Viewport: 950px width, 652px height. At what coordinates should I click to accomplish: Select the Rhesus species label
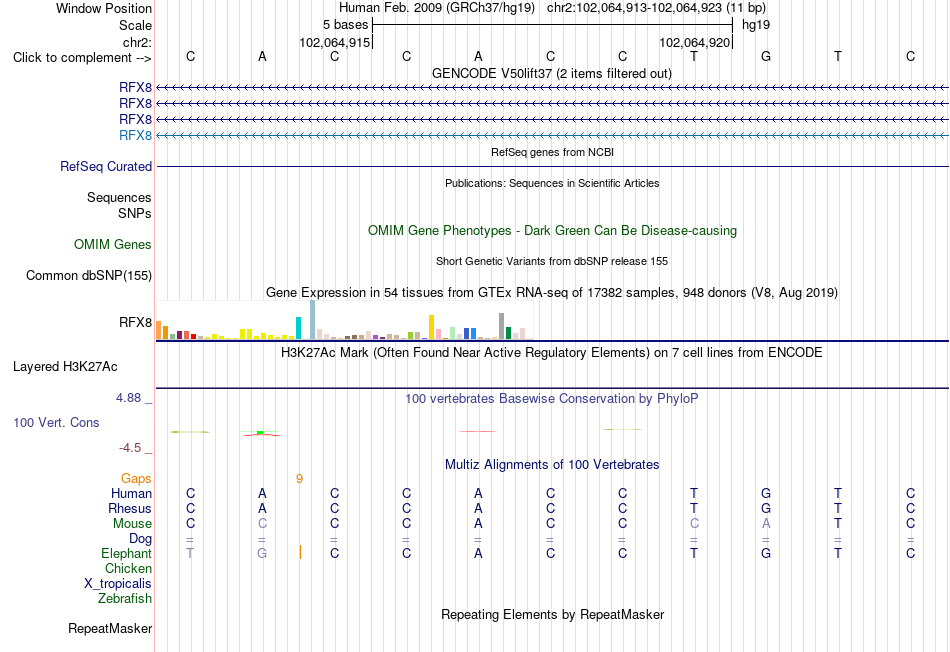click(x=130, y=508)
